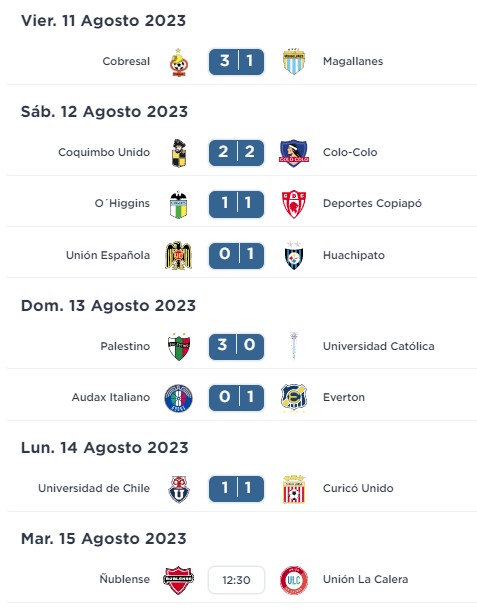This screenshot has height=615, width=477.
Task: Click the 12:30 kickoff time box
Action: 236,580
